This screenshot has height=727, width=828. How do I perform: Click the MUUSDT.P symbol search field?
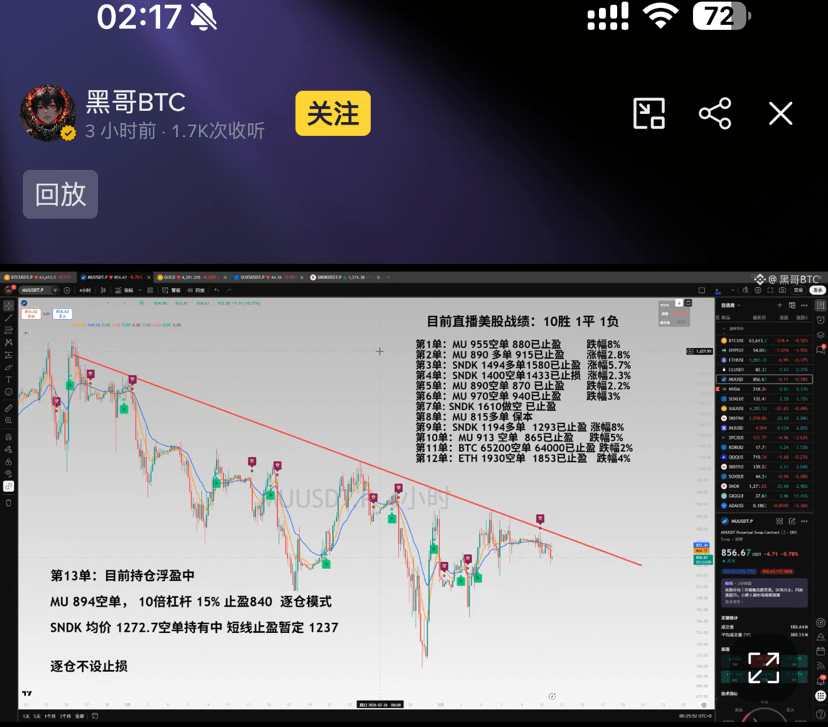[x=39, y=290]
